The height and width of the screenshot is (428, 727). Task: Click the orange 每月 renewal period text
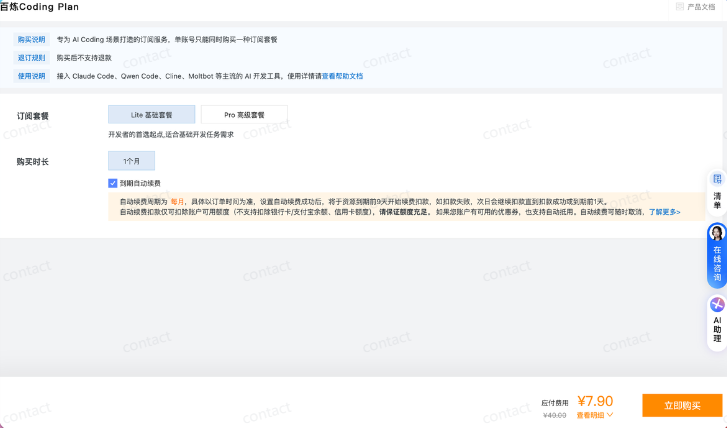point(177,202)
